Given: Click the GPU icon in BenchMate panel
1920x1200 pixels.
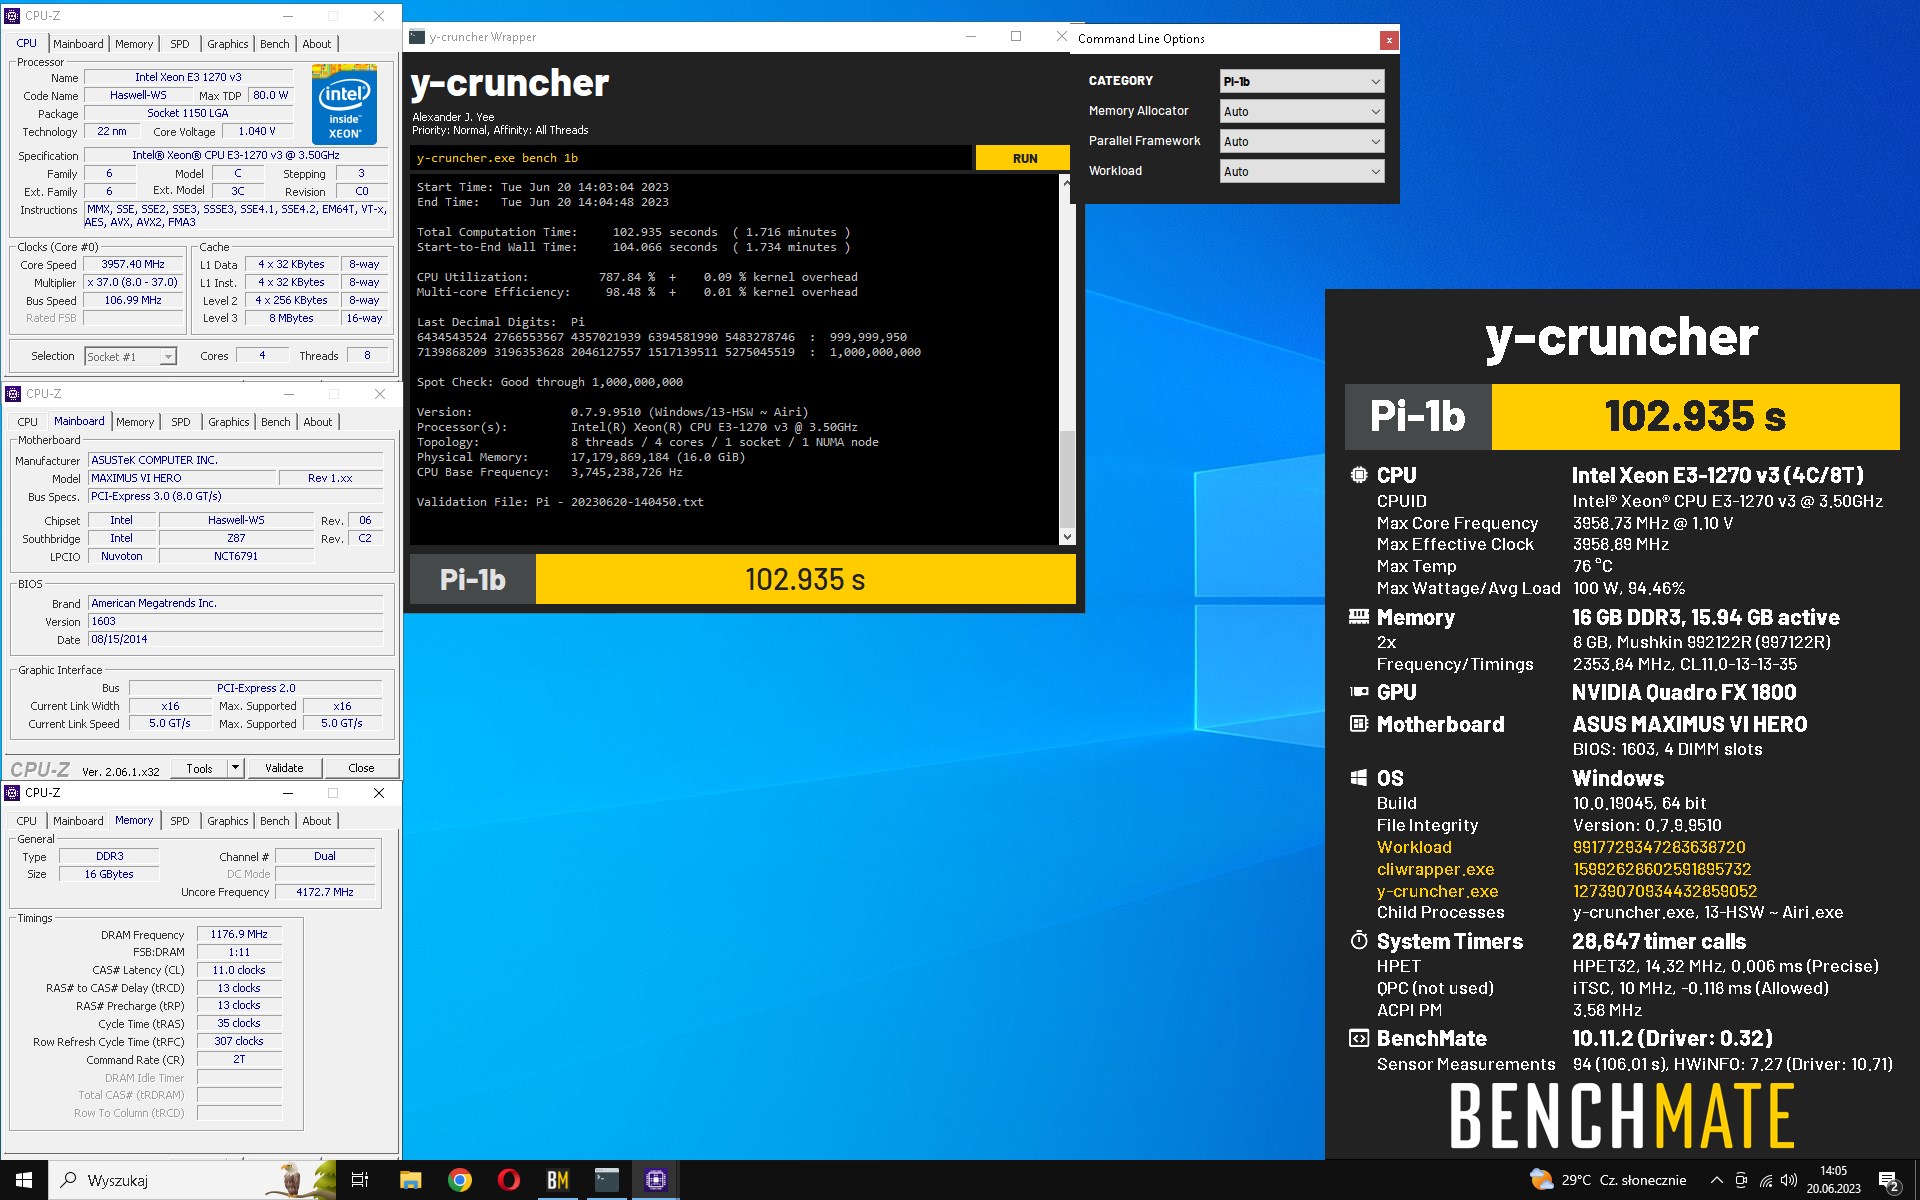Looking at the screenshot, I should click(1358, 692).
